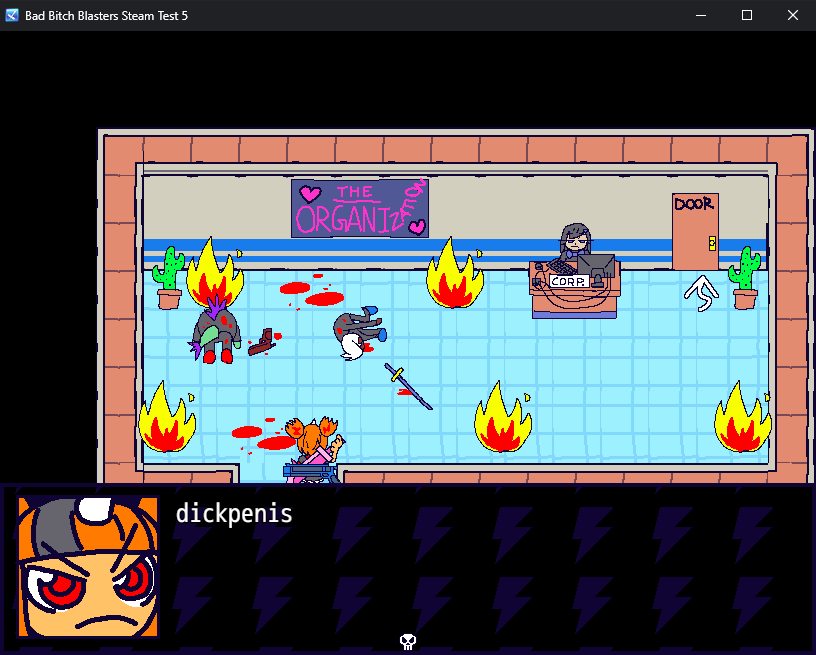Select the sword lying on the floor
Viewport: 816px width, 655px height.
tap(409, 386)
